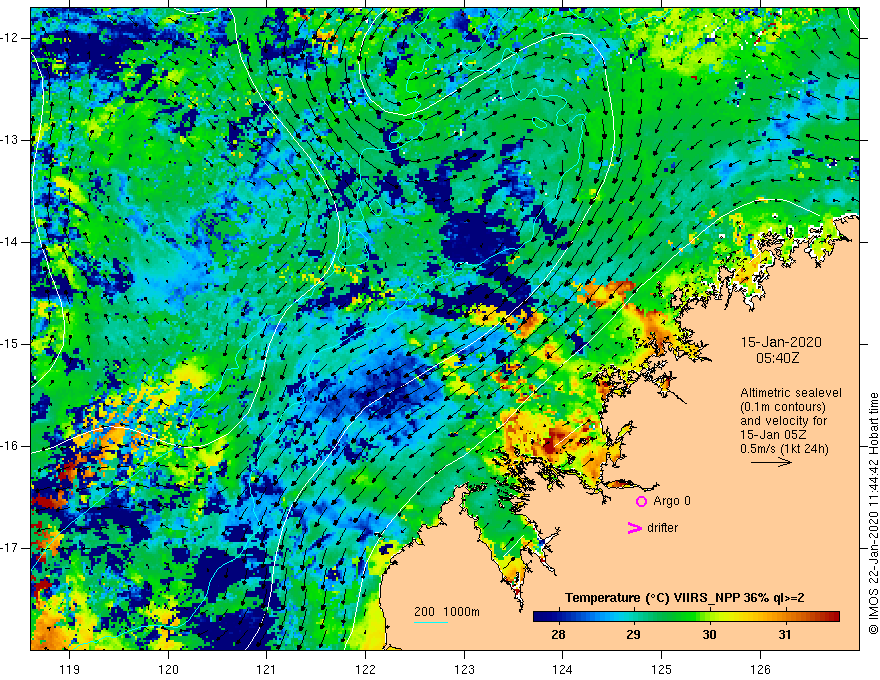Click longitude label 125 on bottom axis

point(662,669)
